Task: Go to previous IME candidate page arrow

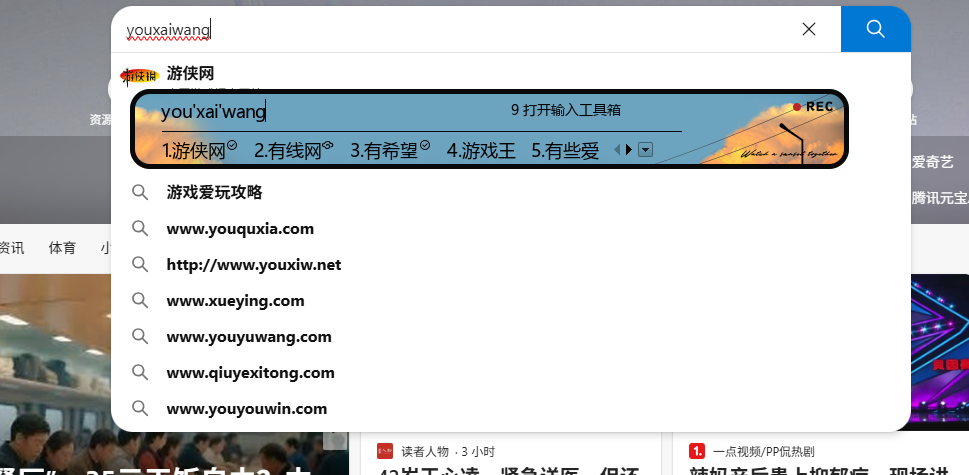Action: [617, 149]
